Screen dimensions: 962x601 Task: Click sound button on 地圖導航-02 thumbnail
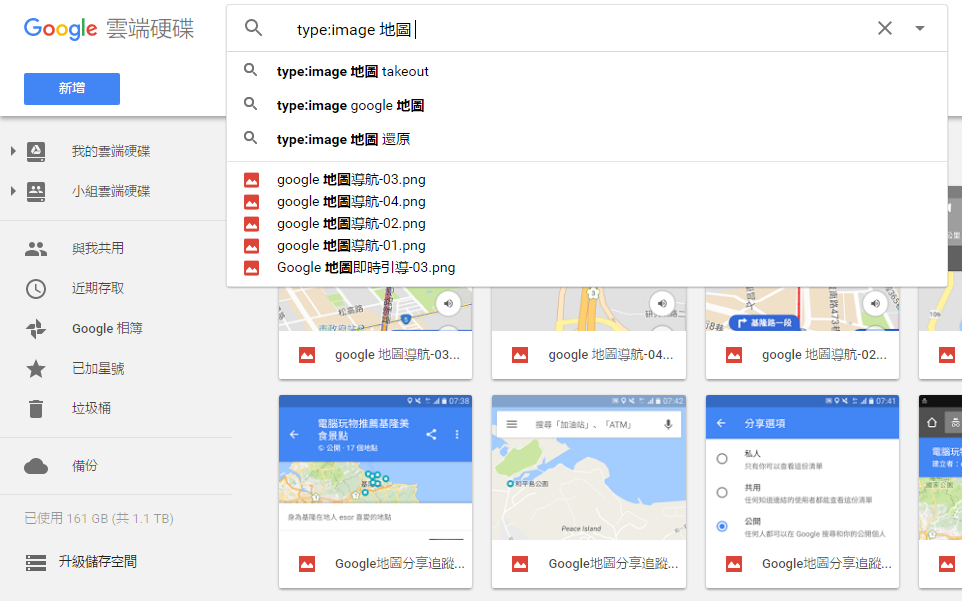pos(875,304)
